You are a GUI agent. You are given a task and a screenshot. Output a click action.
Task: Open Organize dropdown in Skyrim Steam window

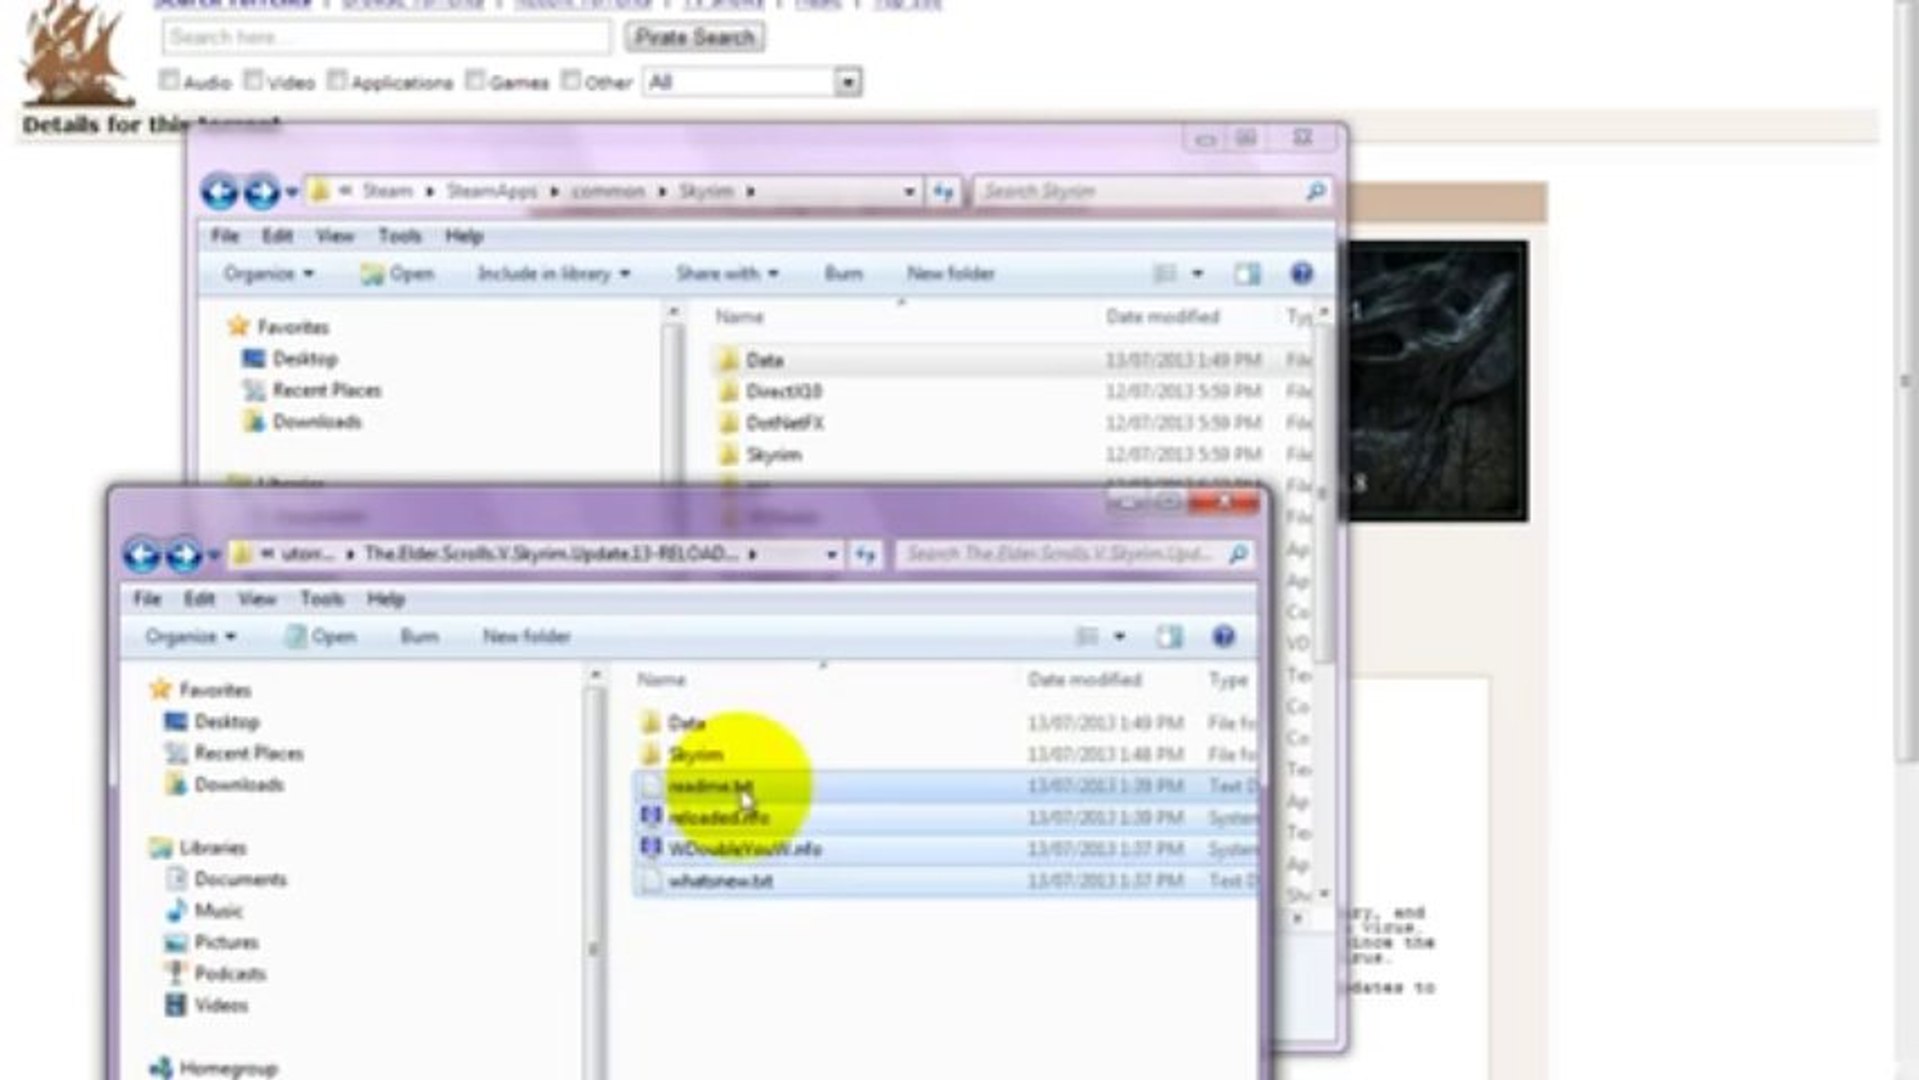pos(268,273)
